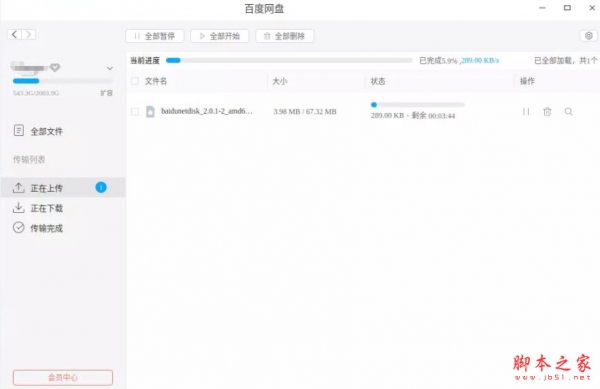The width and height of the screenshot is (600, 389).
Task: Toggle the select-all checkbox beside 文件名
Action: click(x=135, y=81)
